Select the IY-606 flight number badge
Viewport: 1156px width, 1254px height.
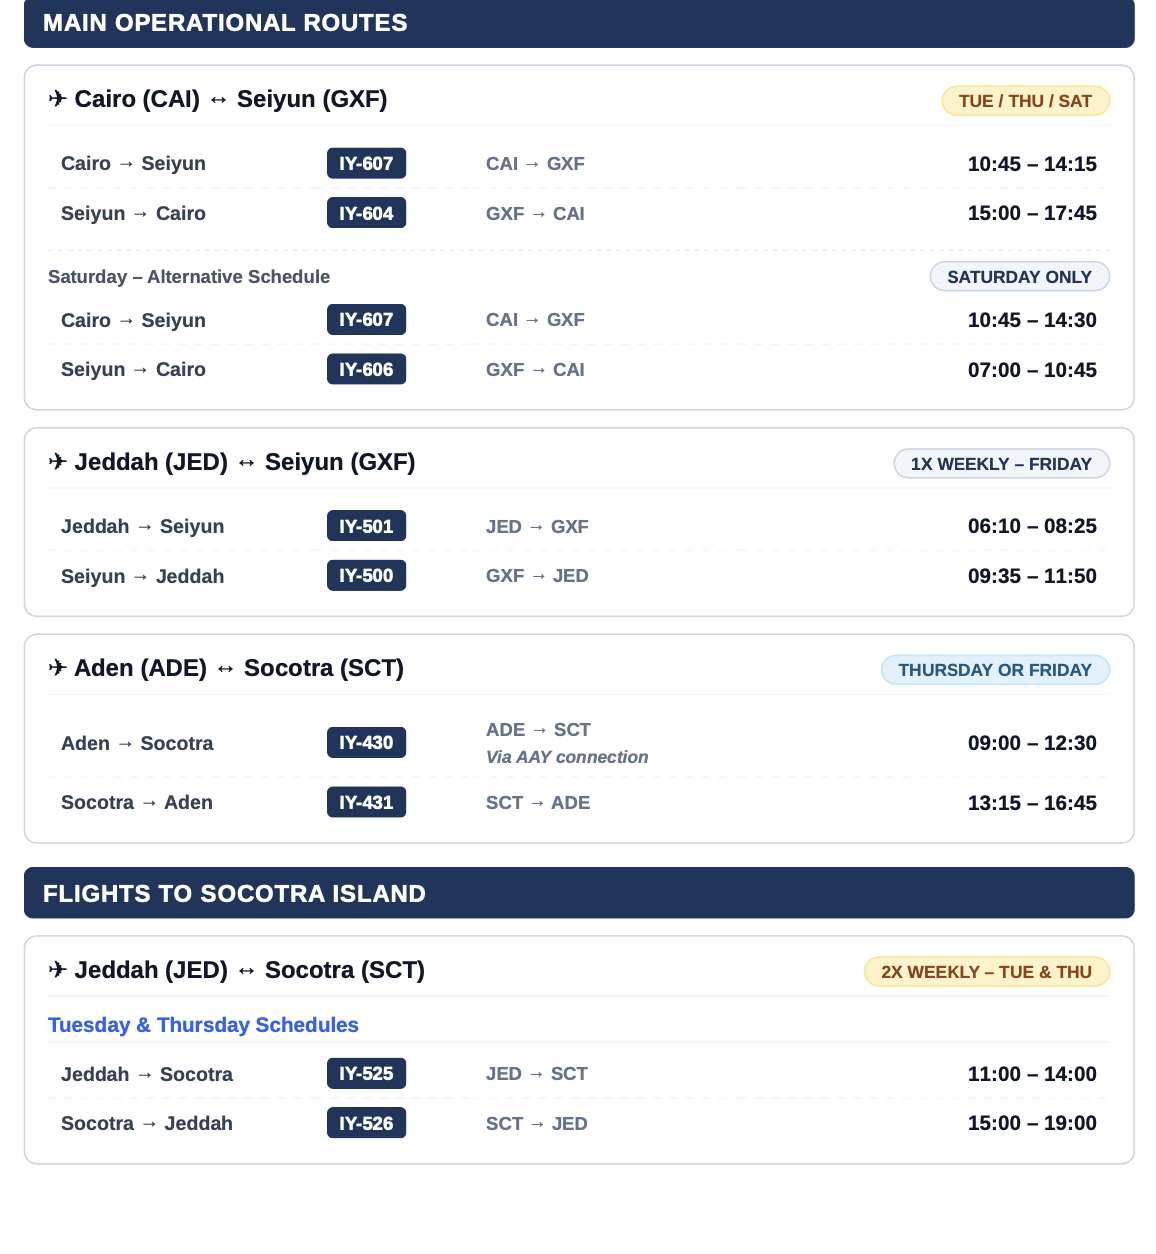coord(366,369)
